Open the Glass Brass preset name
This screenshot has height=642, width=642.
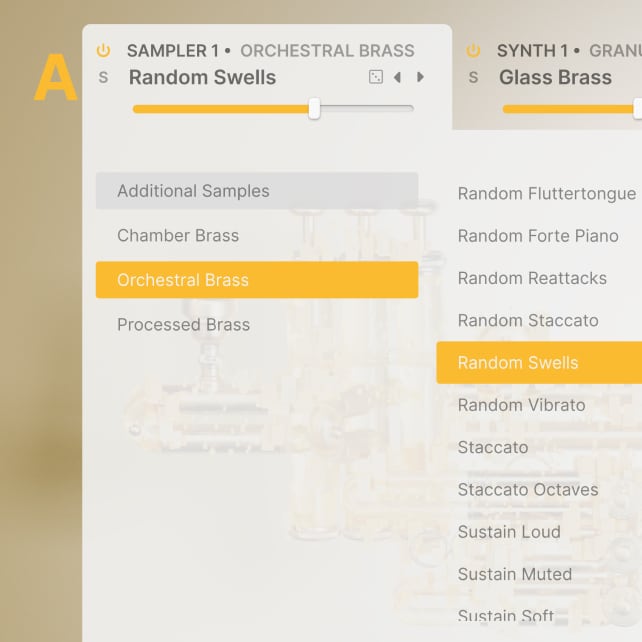(x=555, y=77)
